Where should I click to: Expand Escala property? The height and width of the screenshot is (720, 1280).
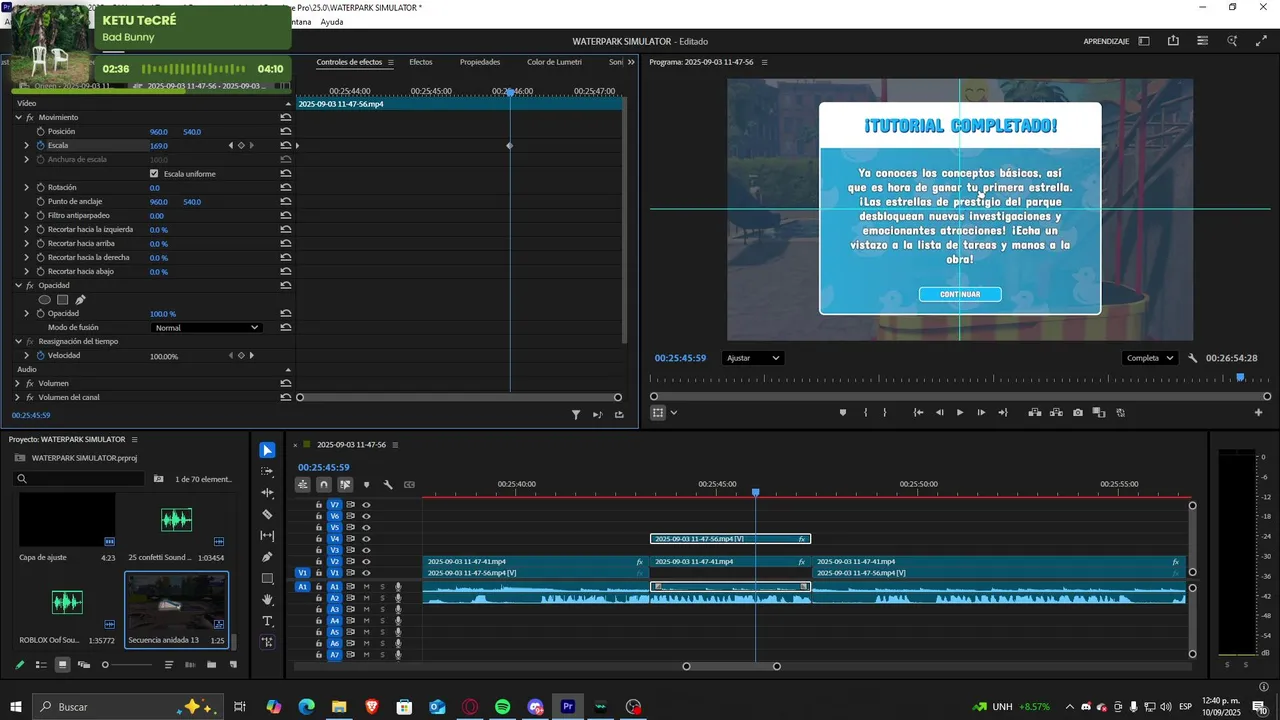[x=27, y=145]
